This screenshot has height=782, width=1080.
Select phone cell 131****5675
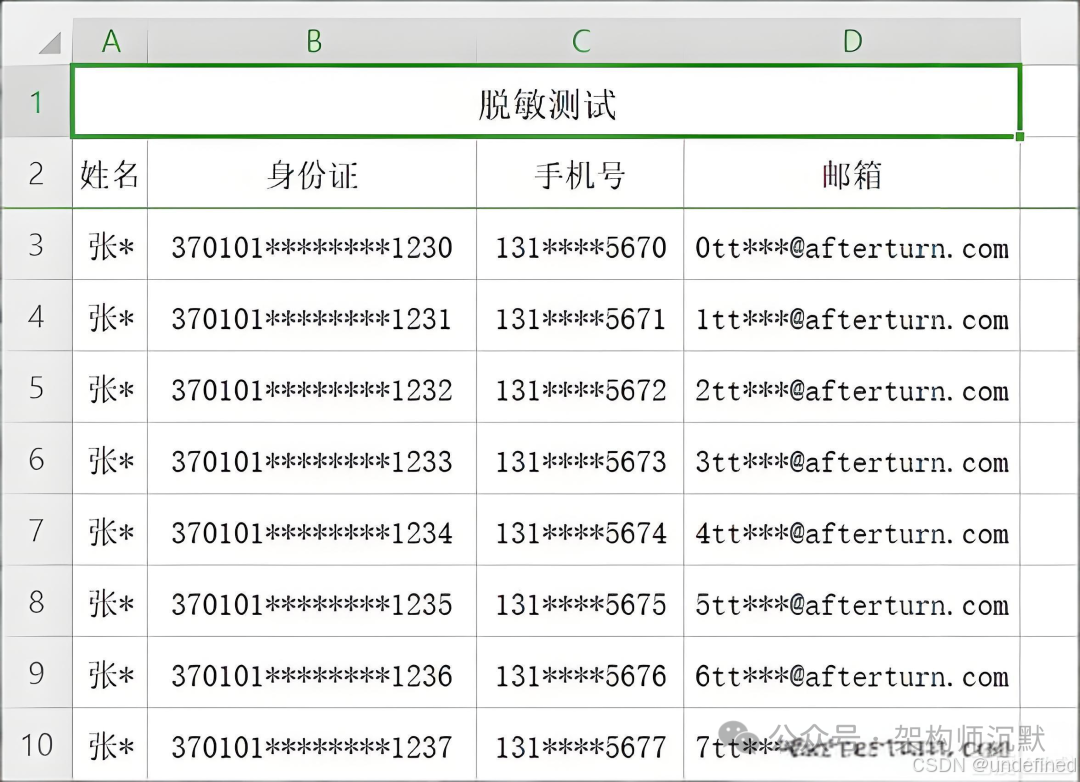coord(580,602)
